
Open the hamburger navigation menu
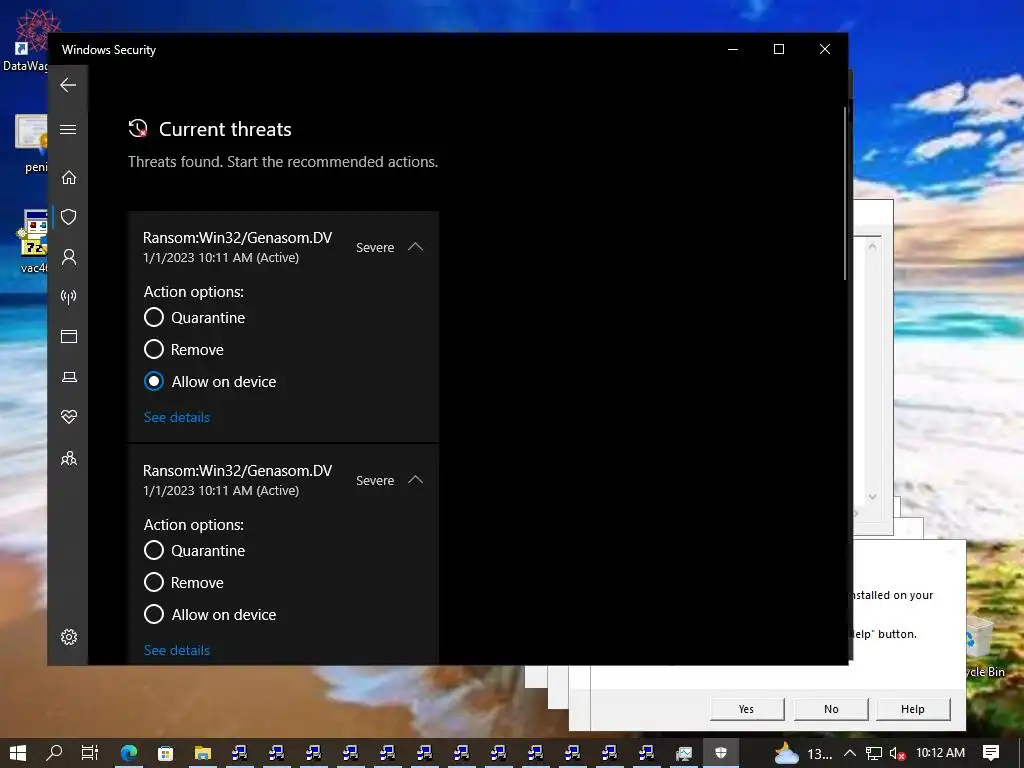(x=68, y=129)
